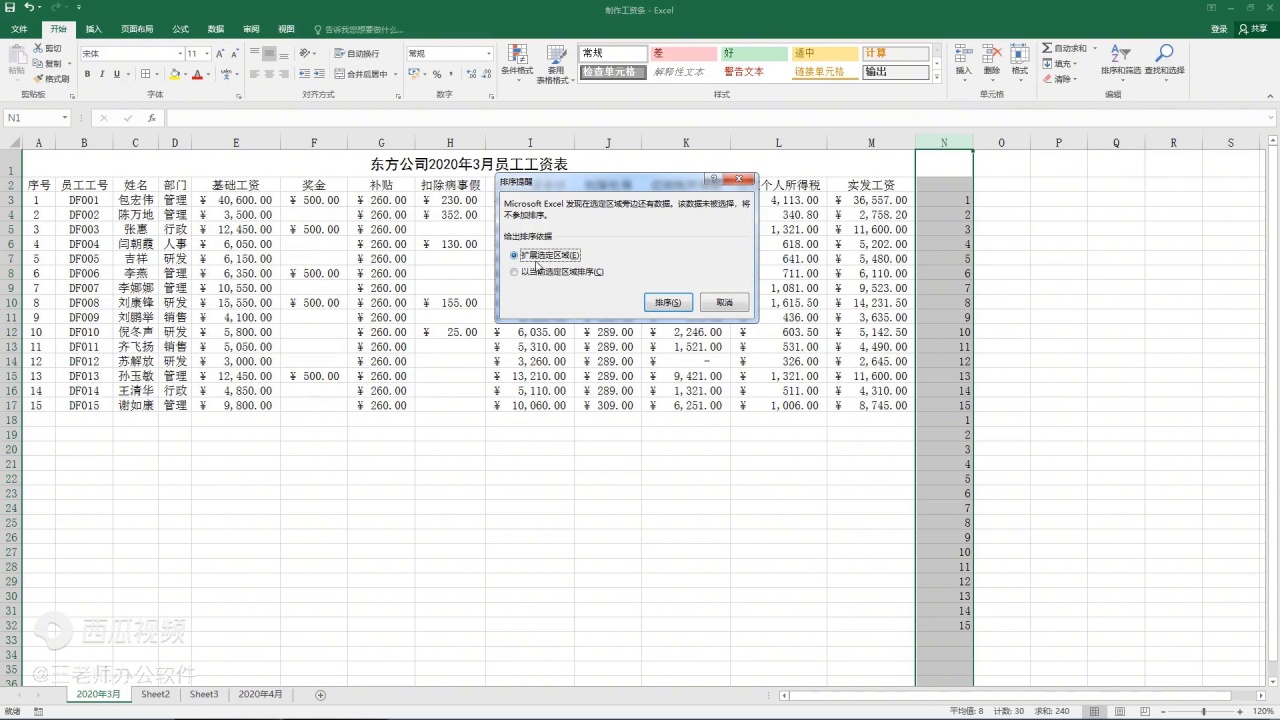The image size is (1280, 720).
Task: Switch to the 2020年4月 sheet tab
Action: click(x=260, y=694)
